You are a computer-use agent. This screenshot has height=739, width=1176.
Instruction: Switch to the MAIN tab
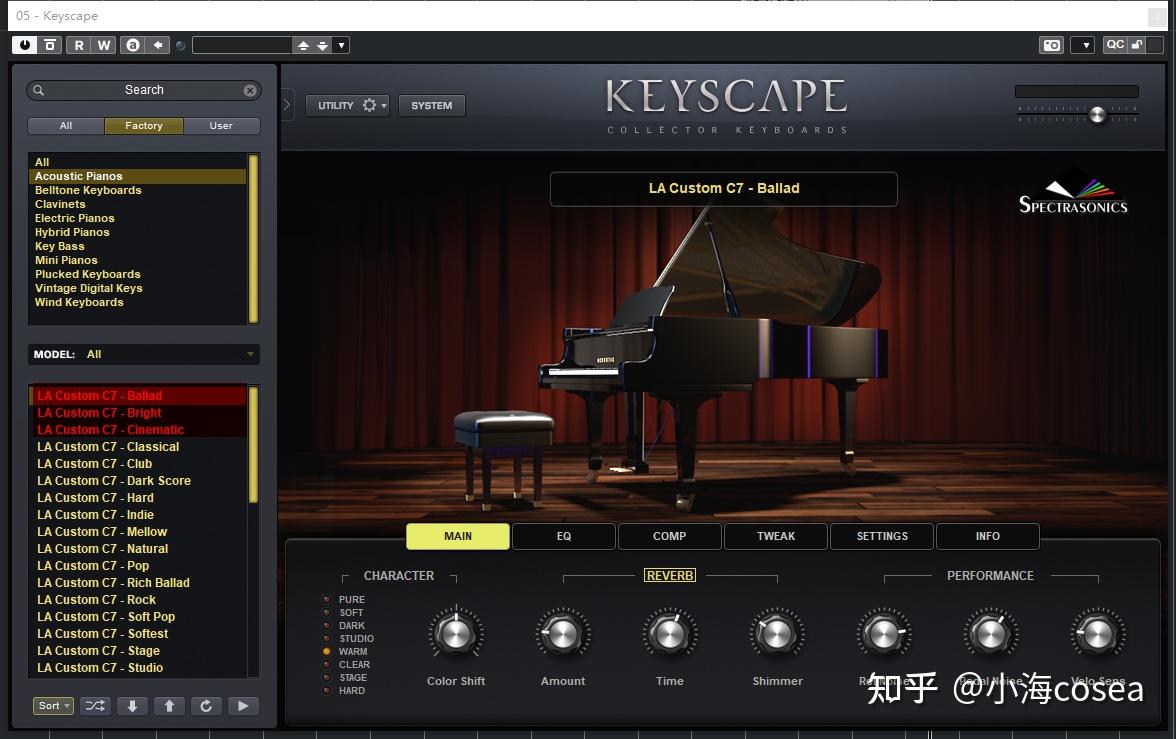click(x=458, y=536)
